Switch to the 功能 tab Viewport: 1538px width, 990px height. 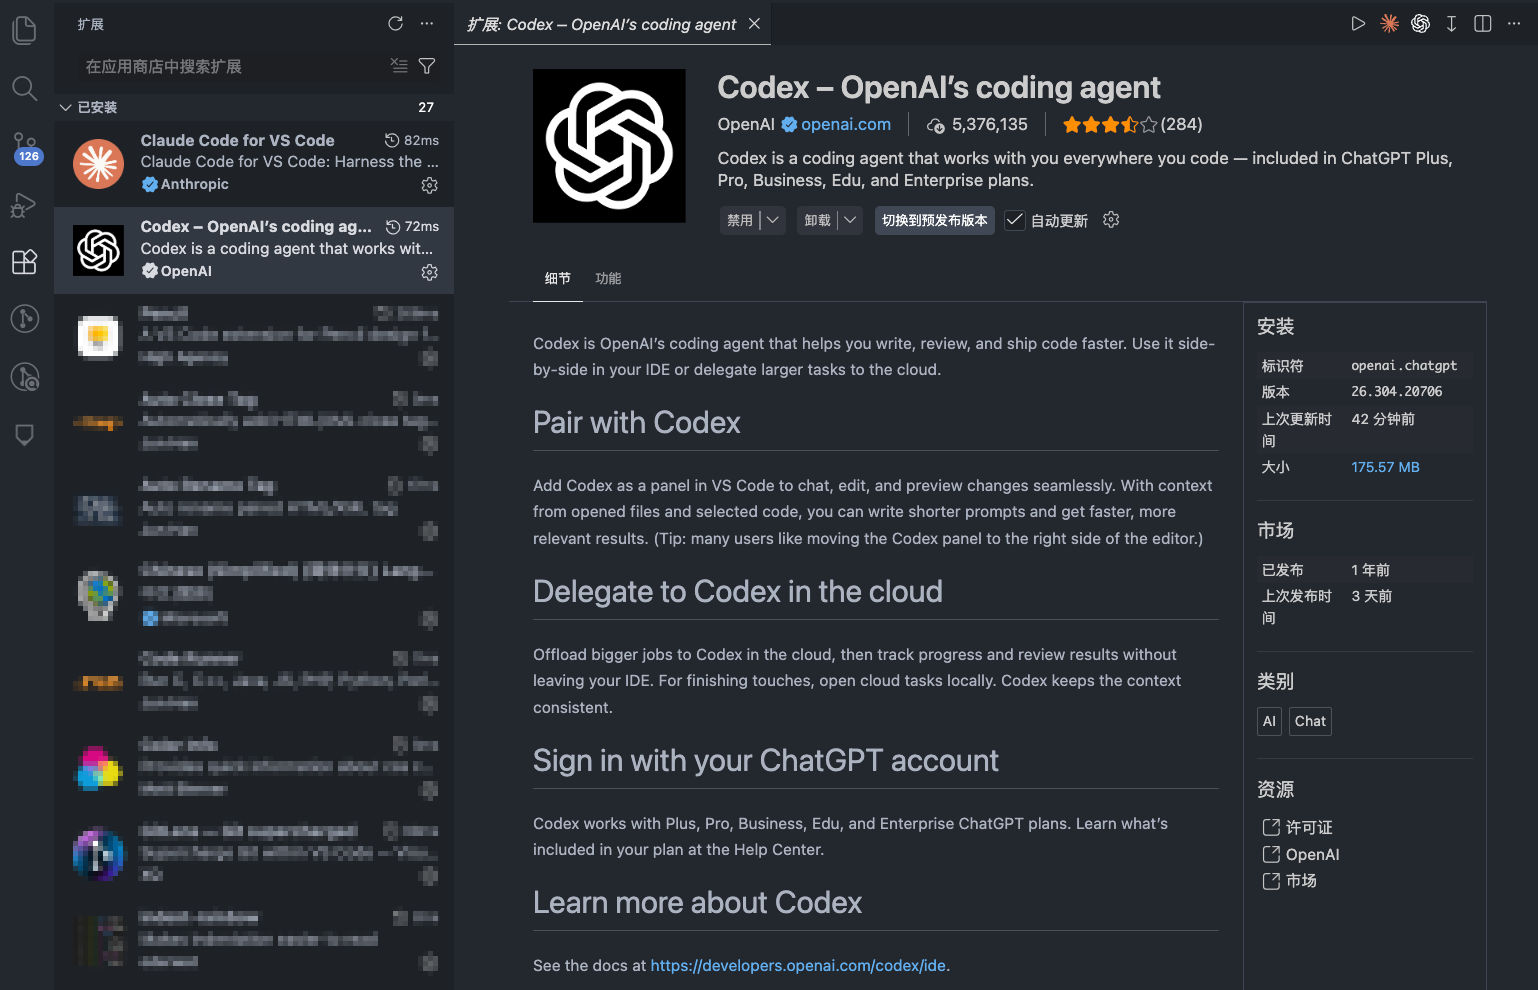[608, 279]
